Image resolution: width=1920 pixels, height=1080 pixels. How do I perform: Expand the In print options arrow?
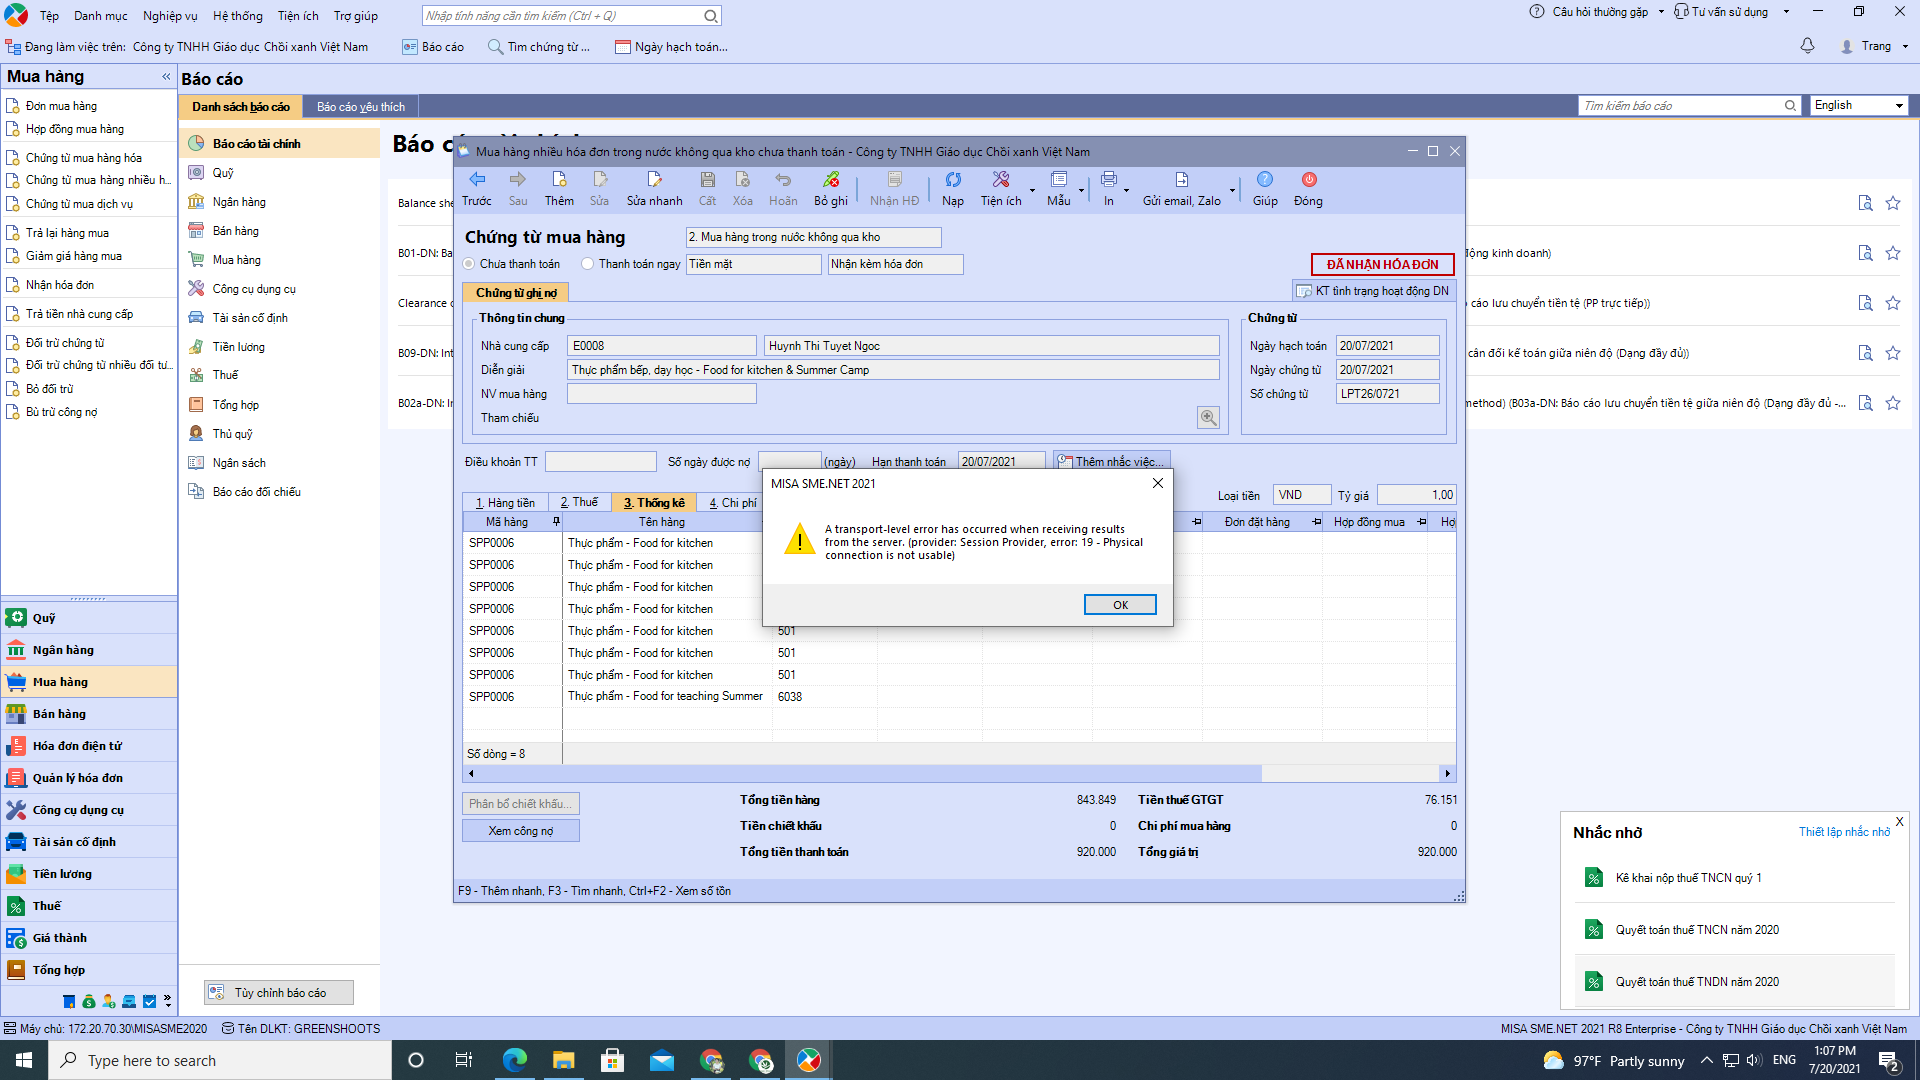(1126, 190)
